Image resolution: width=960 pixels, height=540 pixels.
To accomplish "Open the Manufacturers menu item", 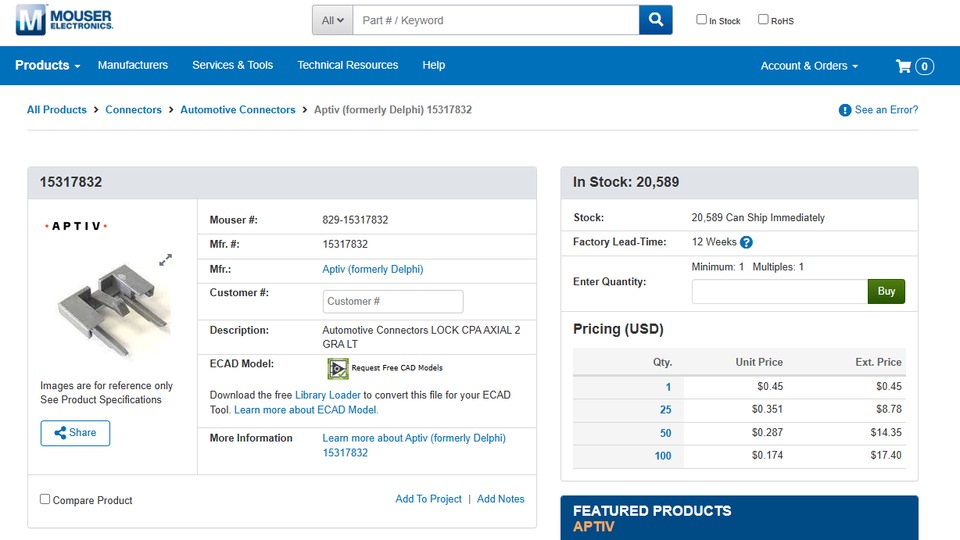I will (133, 66).
